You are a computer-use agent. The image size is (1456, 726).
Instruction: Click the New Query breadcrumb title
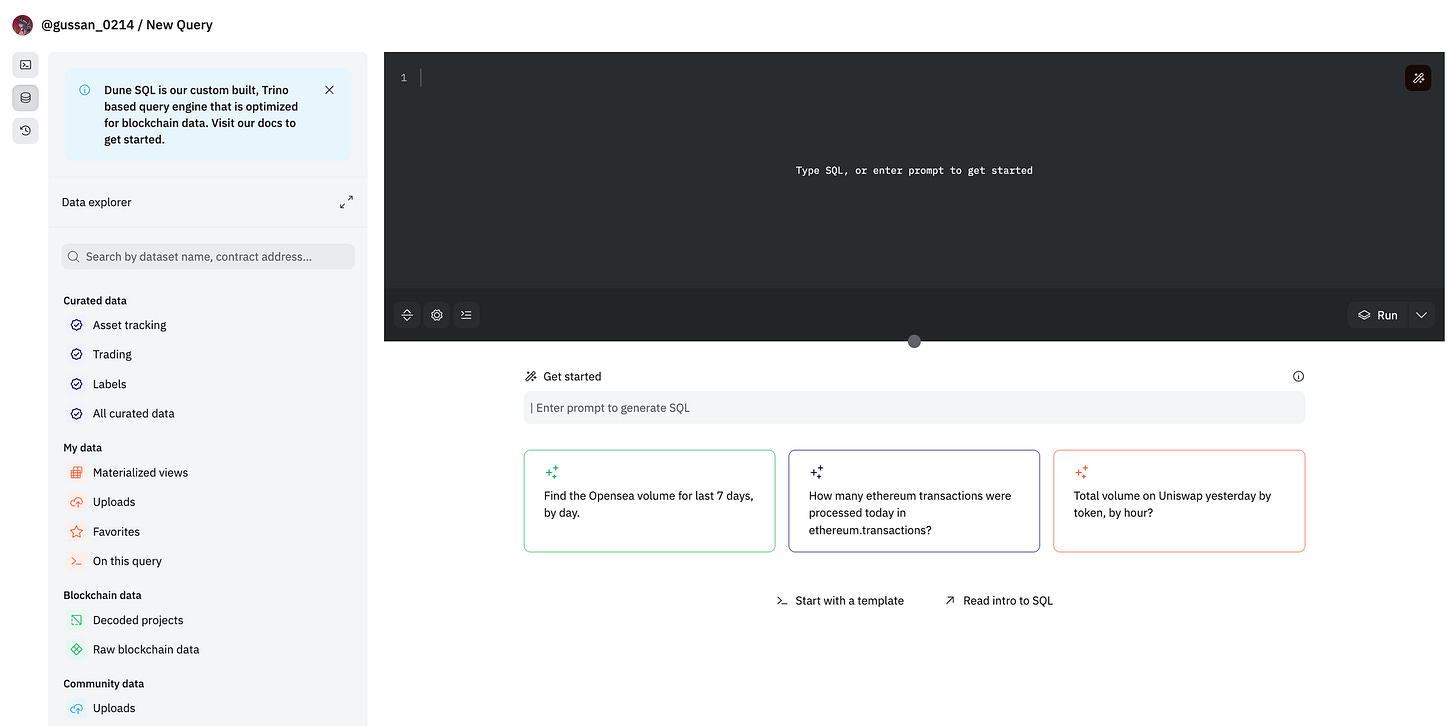(x=179, y=25)
